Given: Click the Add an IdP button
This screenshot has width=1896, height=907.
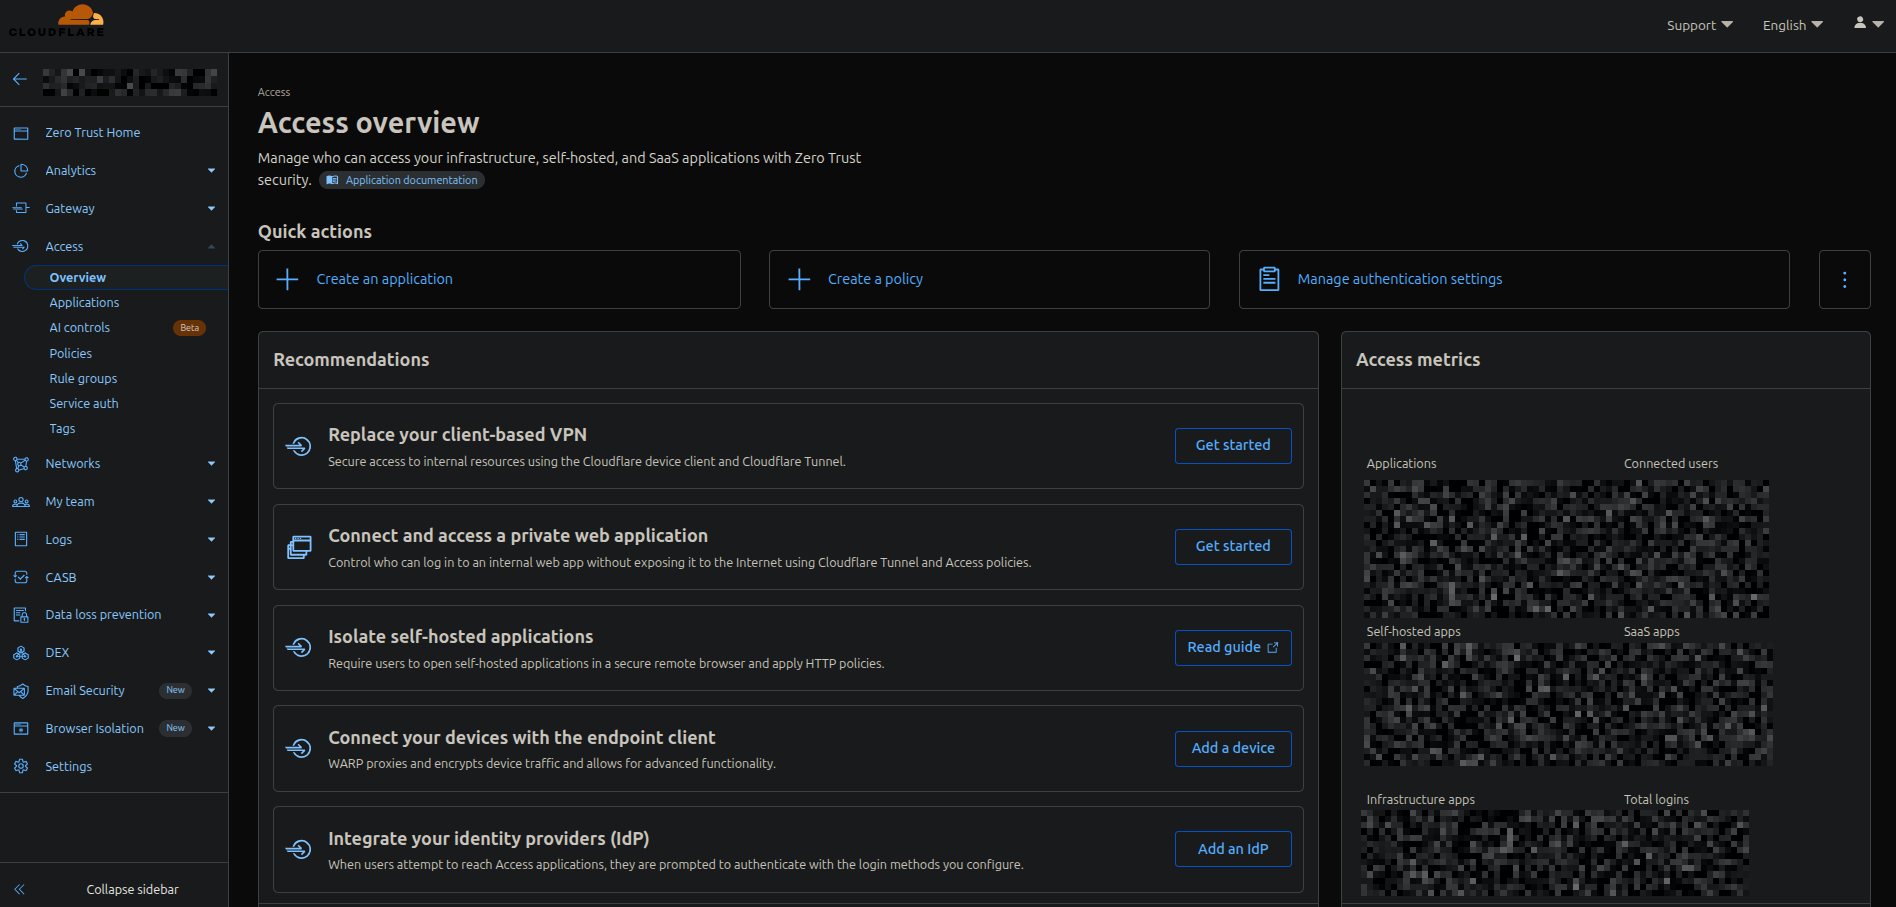Looking at the screenshot, I should 1233,850.
